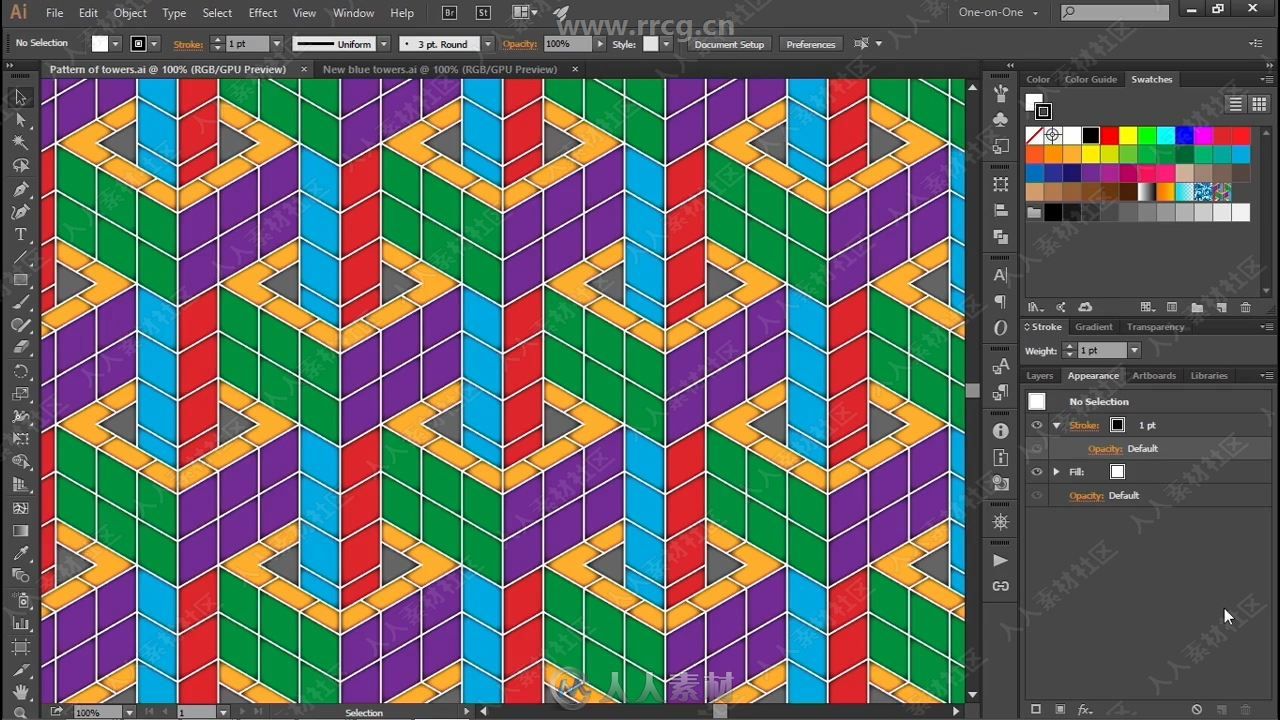This screenshot has height=720, width=1280.
Task: Select the Lasso tool
Action: click(21, 166)
